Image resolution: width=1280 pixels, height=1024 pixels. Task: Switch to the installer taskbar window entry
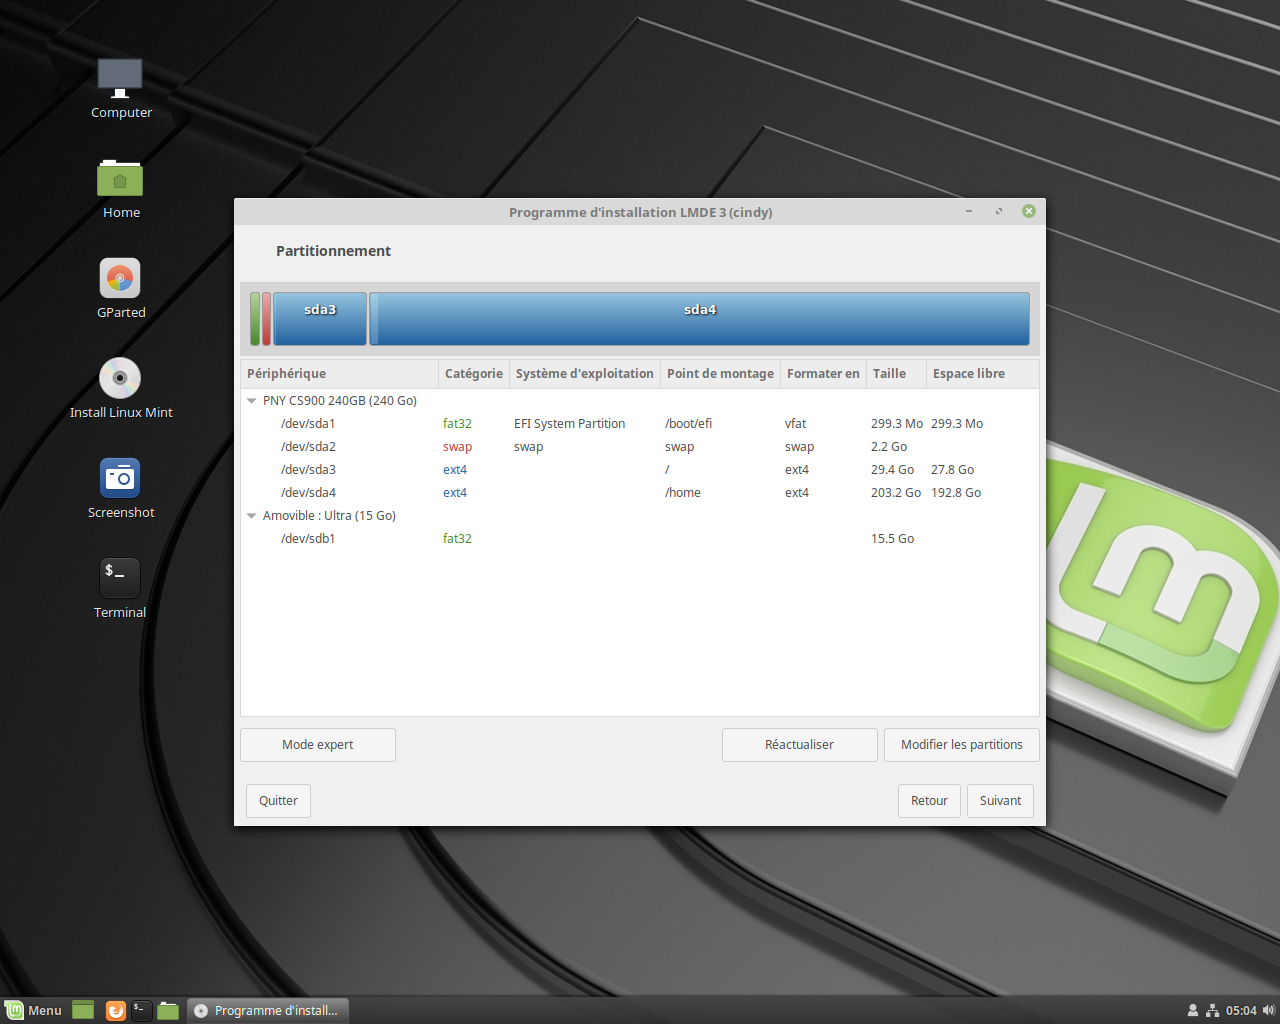(267, 1010)
